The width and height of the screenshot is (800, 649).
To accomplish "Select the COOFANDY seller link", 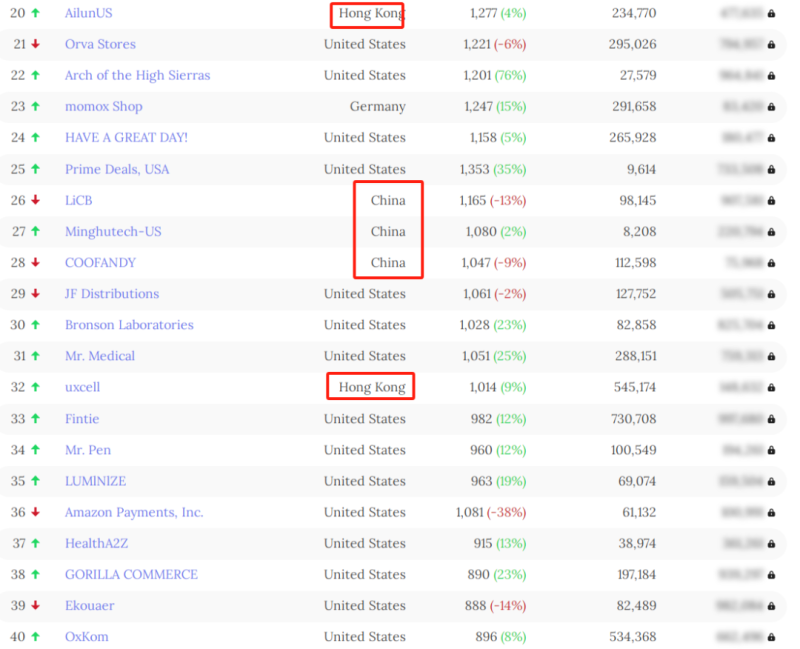I will point(100,262).
